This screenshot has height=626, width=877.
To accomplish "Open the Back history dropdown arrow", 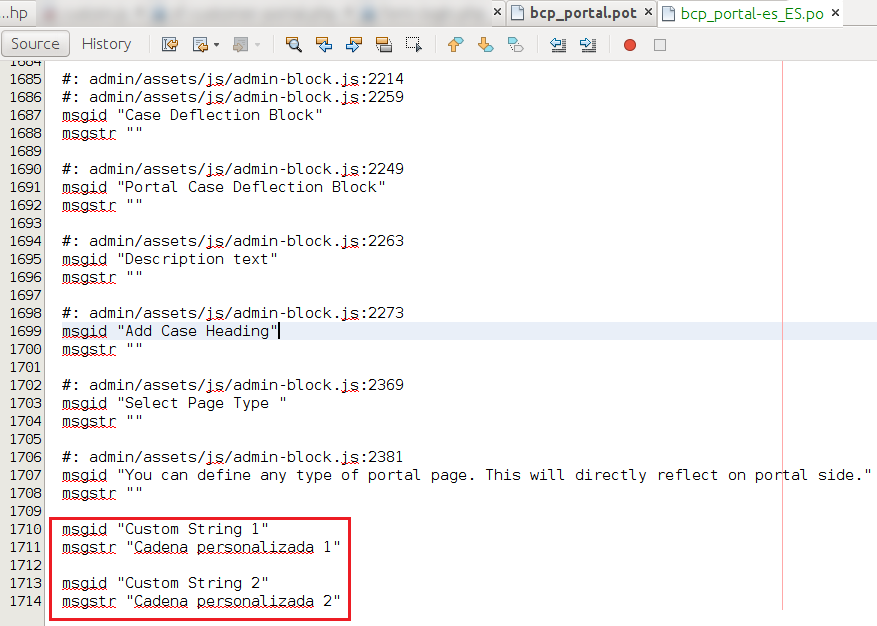I will [217, 44].
